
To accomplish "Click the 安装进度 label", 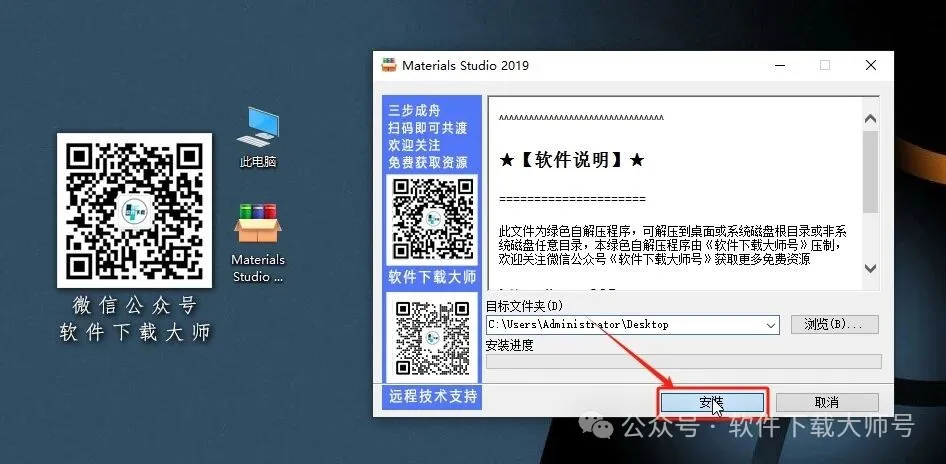I will click(x=510, y=345).
